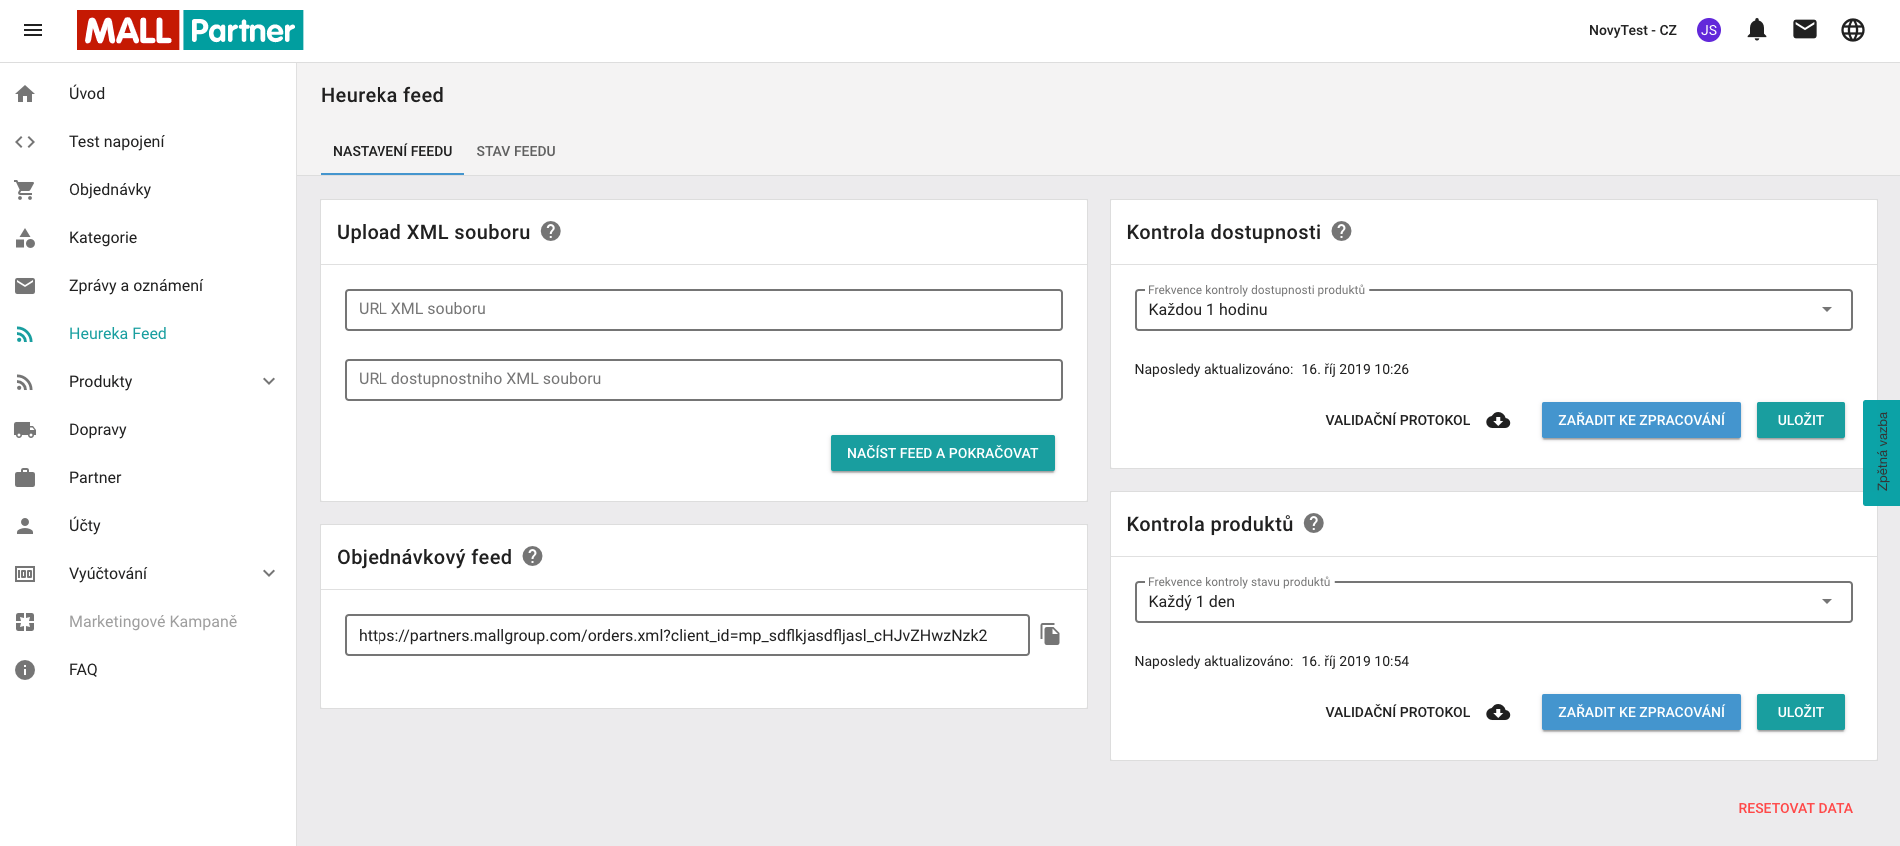The height and width of the screenshot is (846, 1900).
Task: Show help for Objednávkový feed
Action: point(533,556)
